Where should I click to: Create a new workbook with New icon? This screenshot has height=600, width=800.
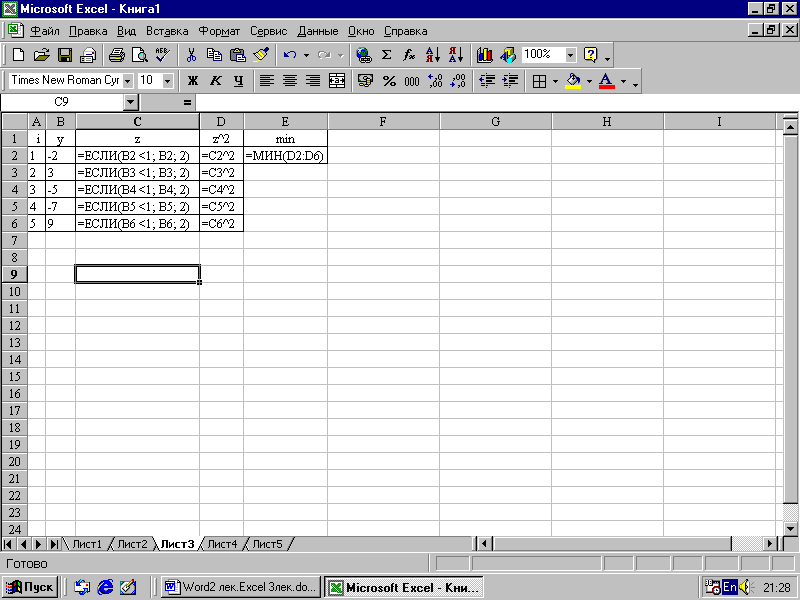(18, 55)
